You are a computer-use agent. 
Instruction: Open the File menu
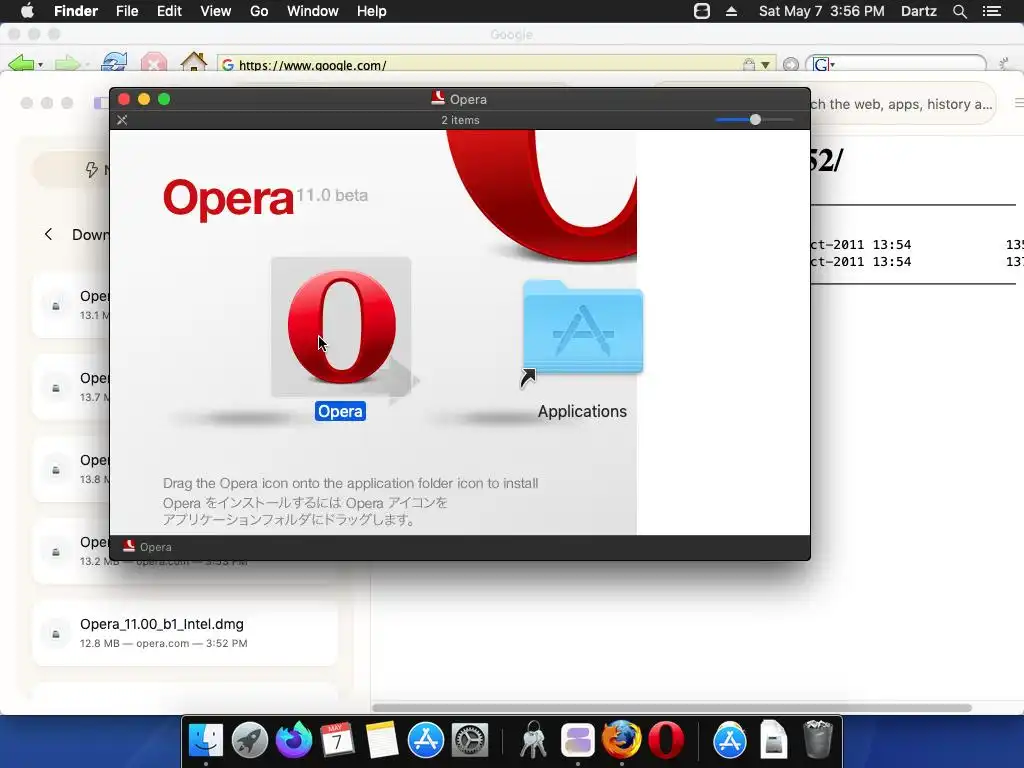[x=127, y=11]
